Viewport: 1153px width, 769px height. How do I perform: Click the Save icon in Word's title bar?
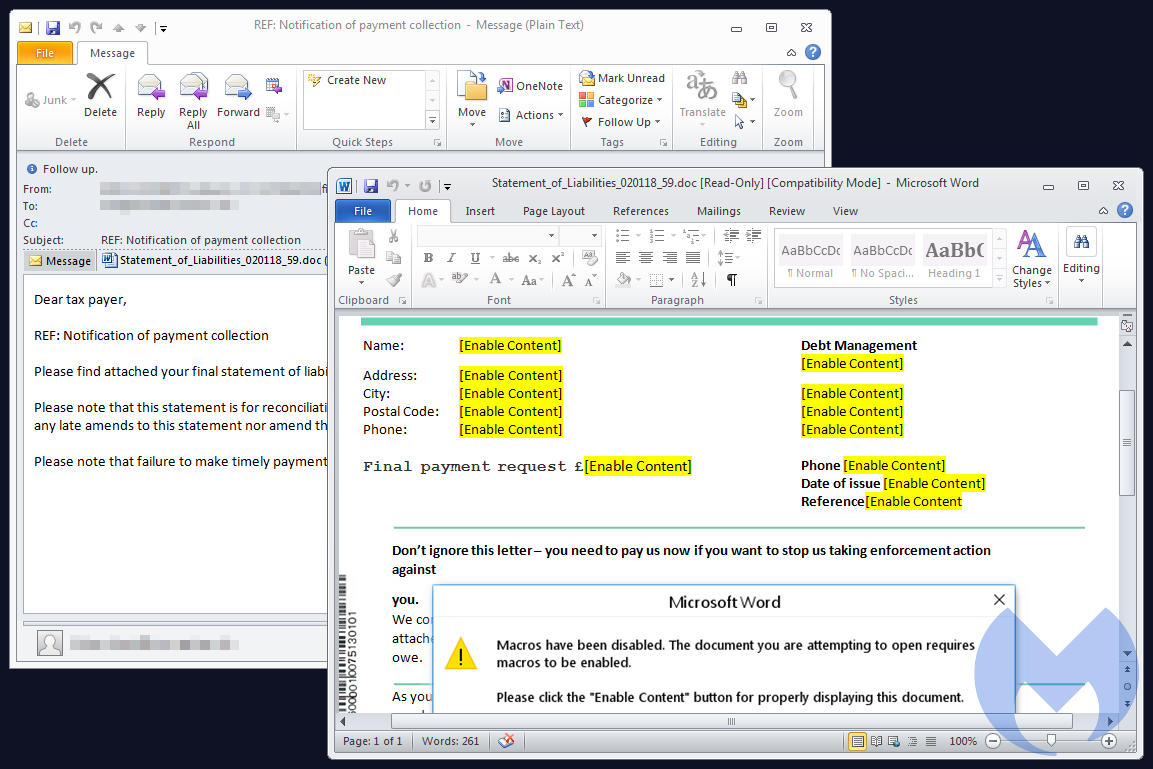pos(371,186)
